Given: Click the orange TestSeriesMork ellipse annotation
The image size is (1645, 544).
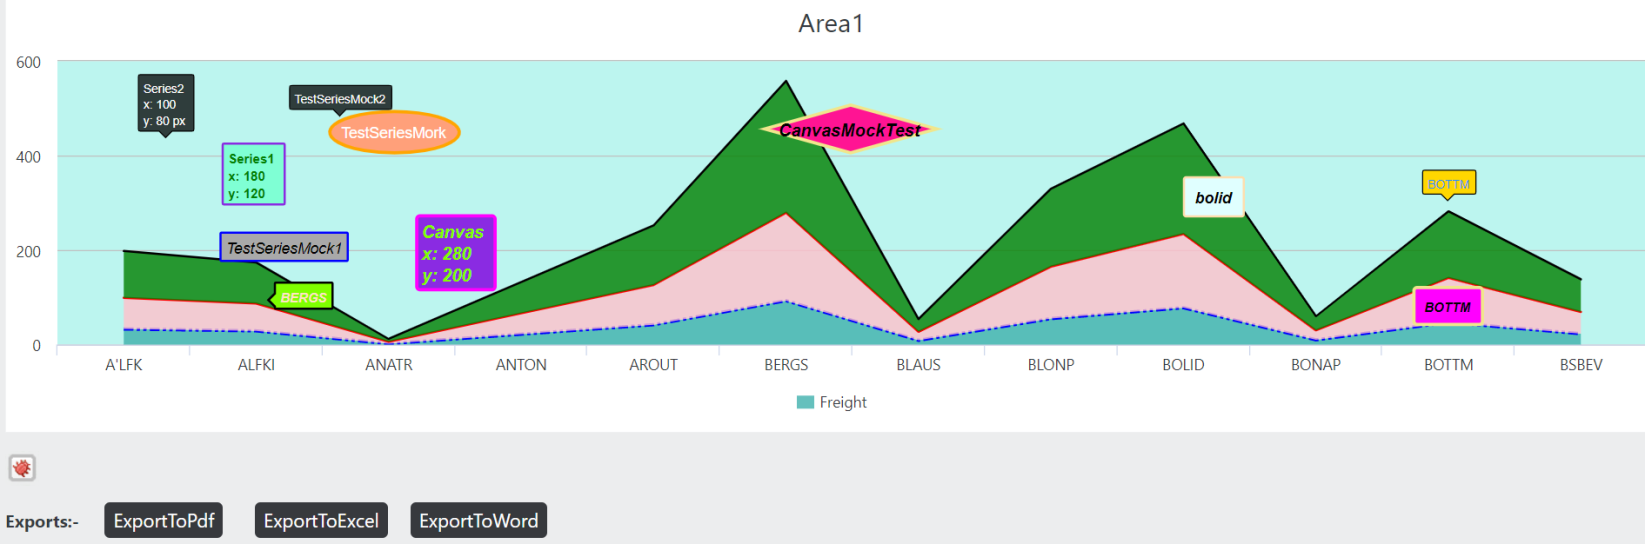Looking at the screenshot, I should click(x=394, y=133).
